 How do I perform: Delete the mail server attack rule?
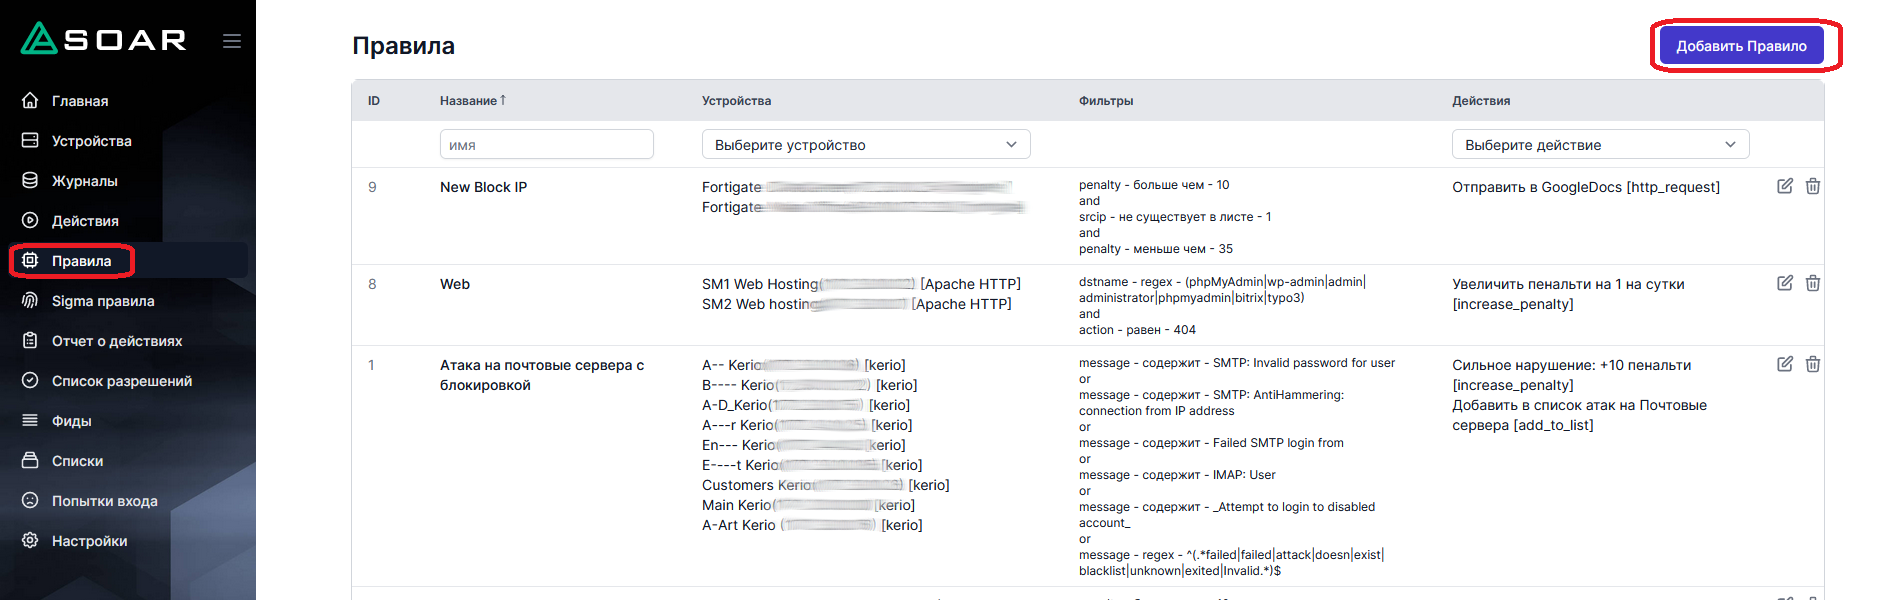tap(1812, 364)
